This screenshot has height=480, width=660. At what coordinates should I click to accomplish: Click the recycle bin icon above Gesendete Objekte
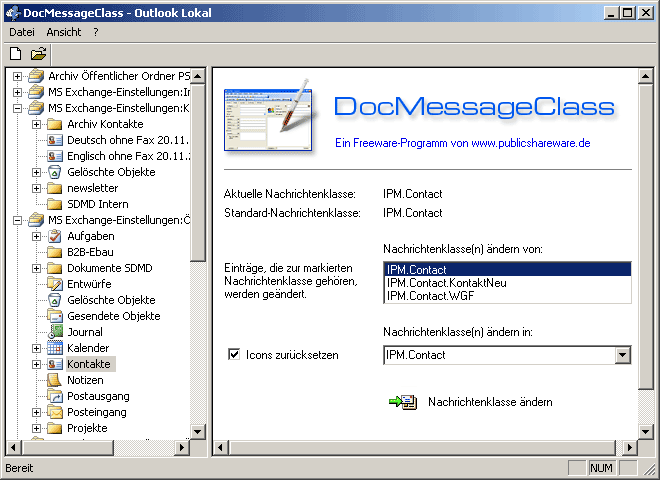tap(55, 300)
